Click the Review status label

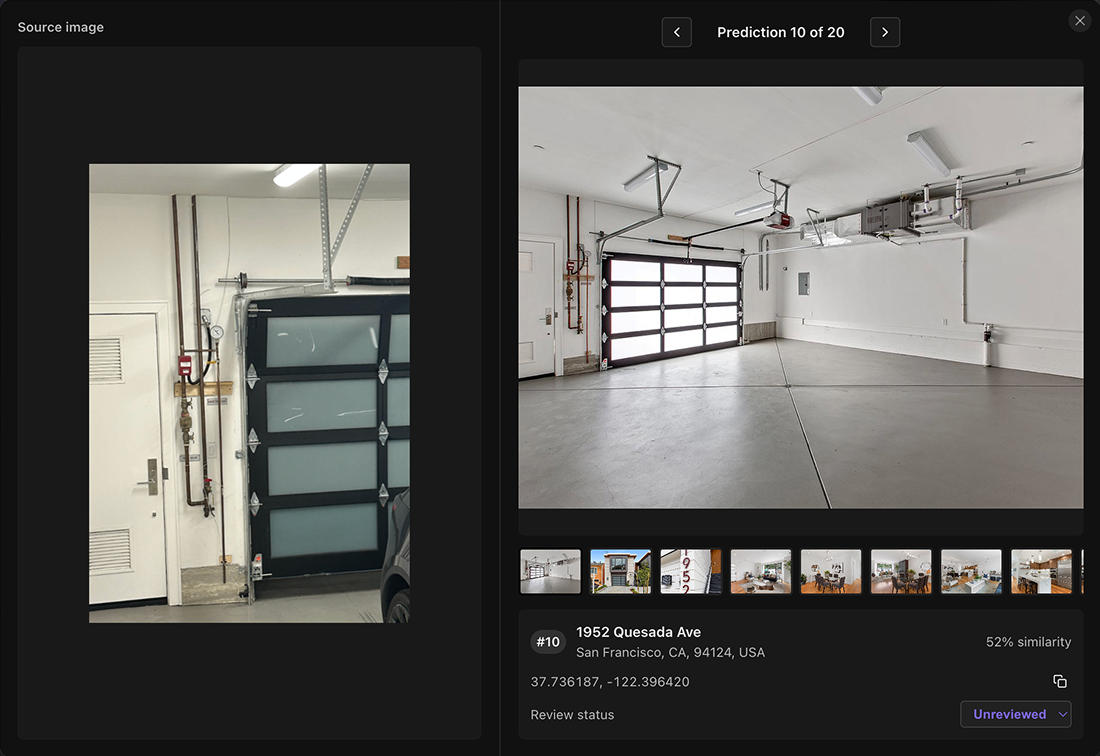coord(572,715)
